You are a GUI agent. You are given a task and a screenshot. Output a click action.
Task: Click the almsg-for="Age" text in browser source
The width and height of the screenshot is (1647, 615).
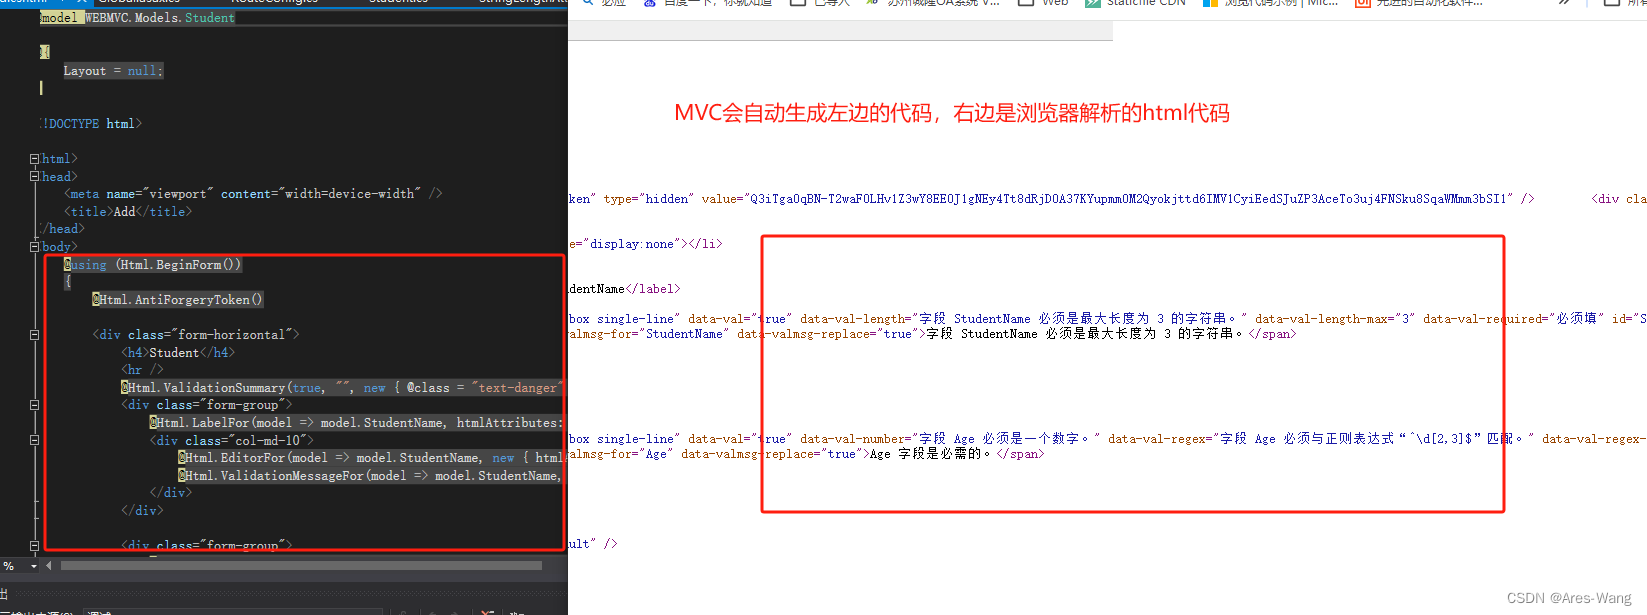pos(619,454)
